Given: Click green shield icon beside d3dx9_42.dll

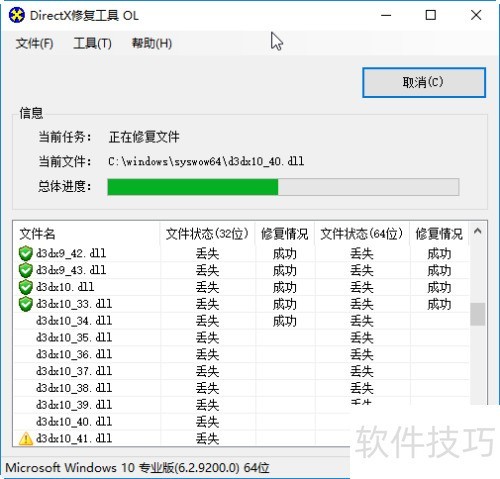Looking at the screenshot, I should (x=26, y=253).
